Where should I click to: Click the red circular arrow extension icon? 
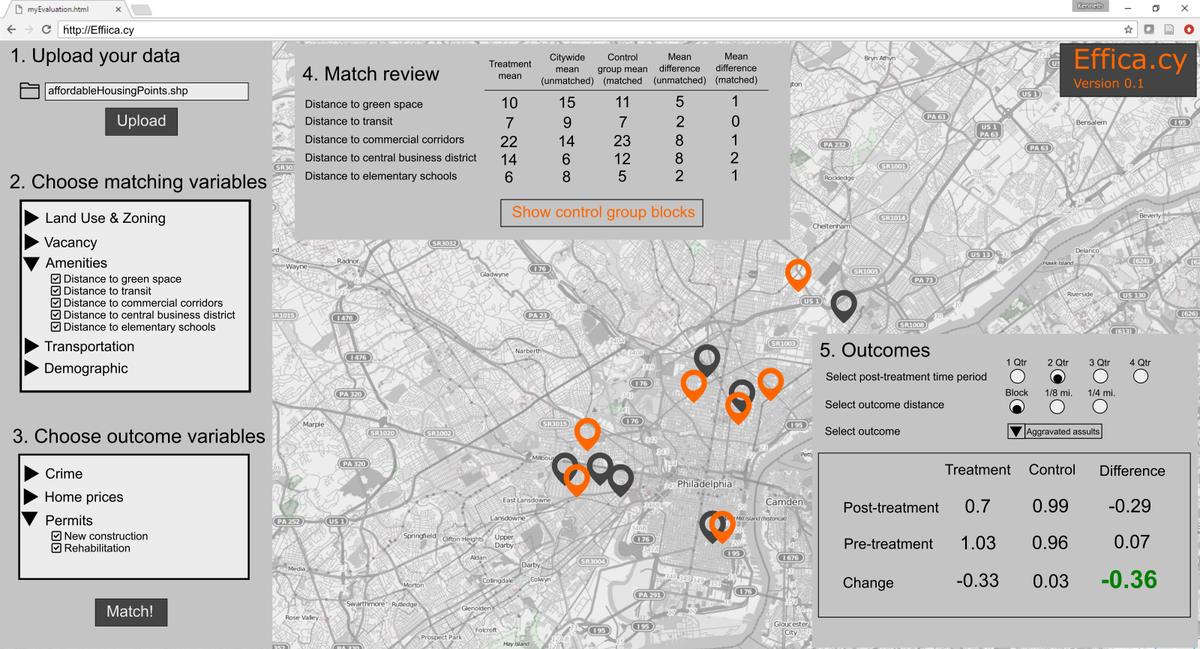[1187, 29]
